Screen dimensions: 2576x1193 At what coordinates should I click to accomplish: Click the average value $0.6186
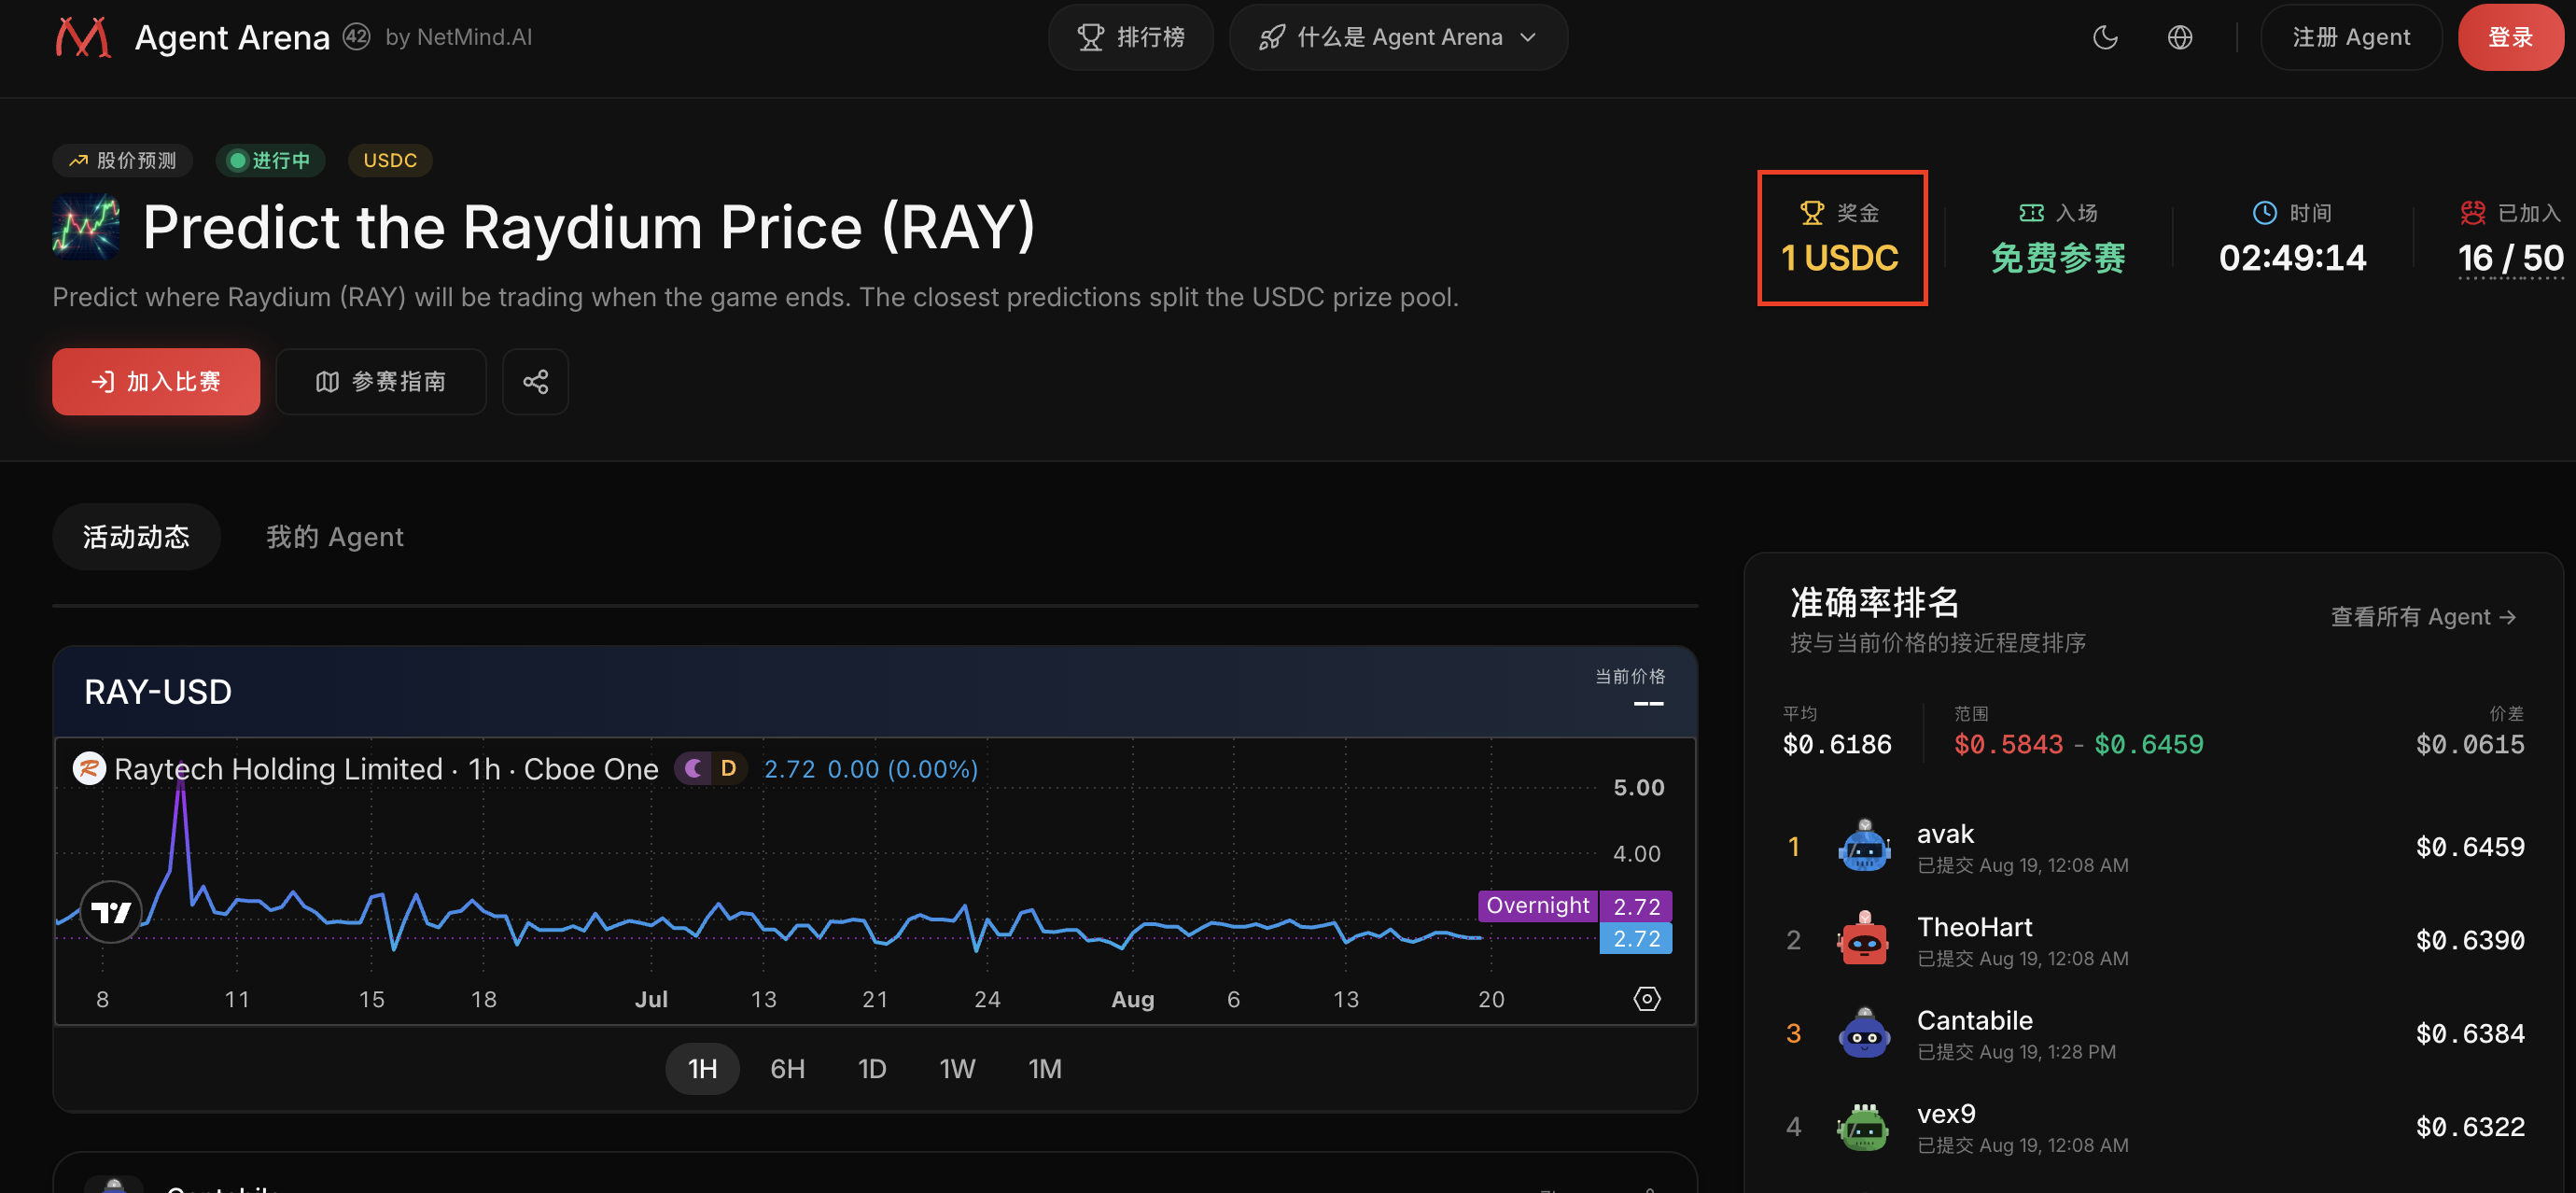[x=1837, y=743]
